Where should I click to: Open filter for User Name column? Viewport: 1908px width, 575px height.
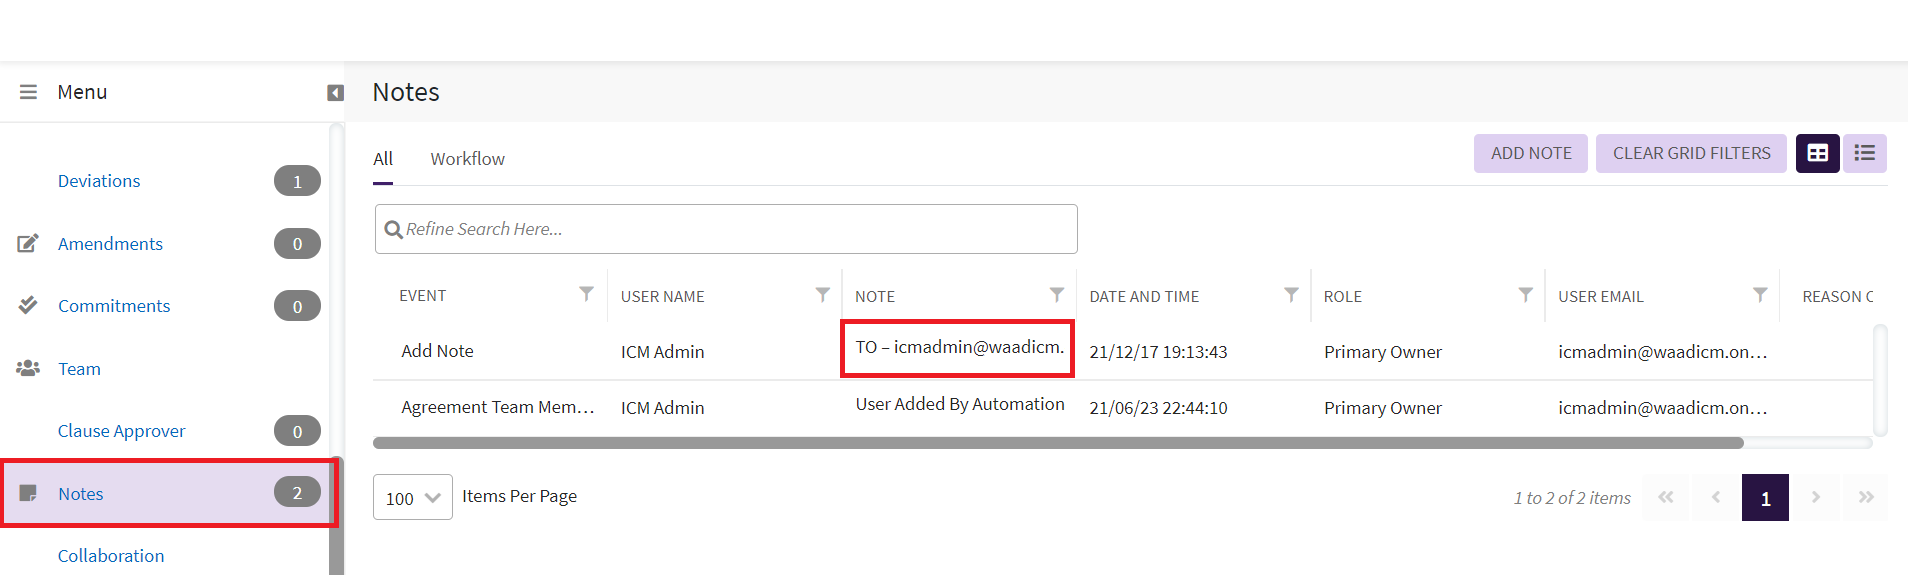click(822, 295)
